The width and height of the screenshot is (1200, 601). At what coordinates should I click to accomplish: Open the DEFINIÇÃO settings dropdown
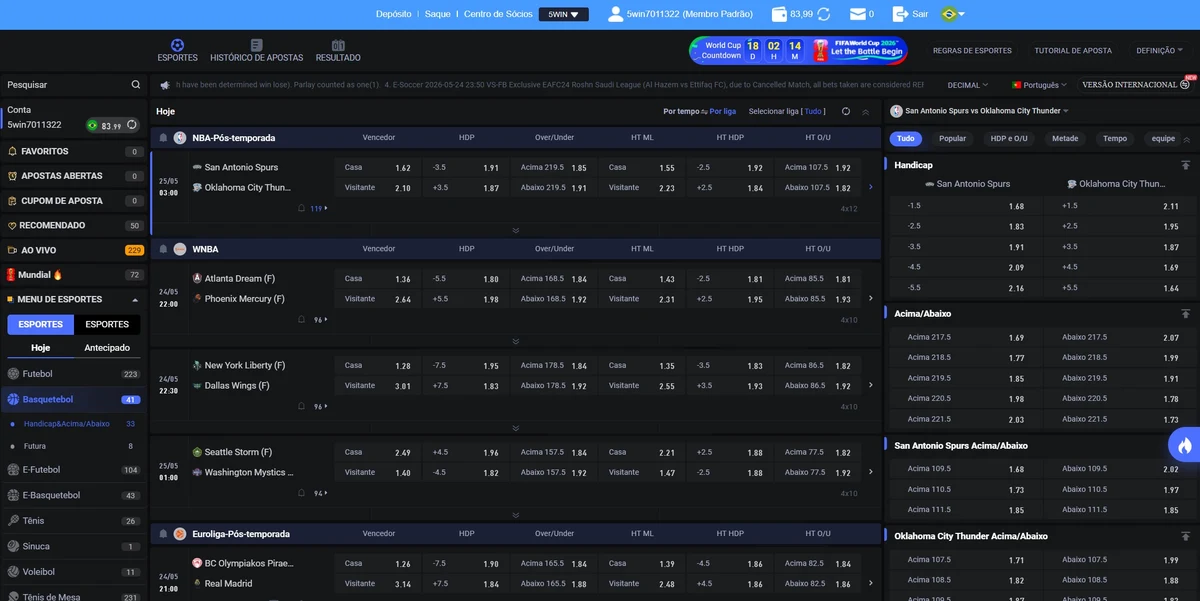1161,51
